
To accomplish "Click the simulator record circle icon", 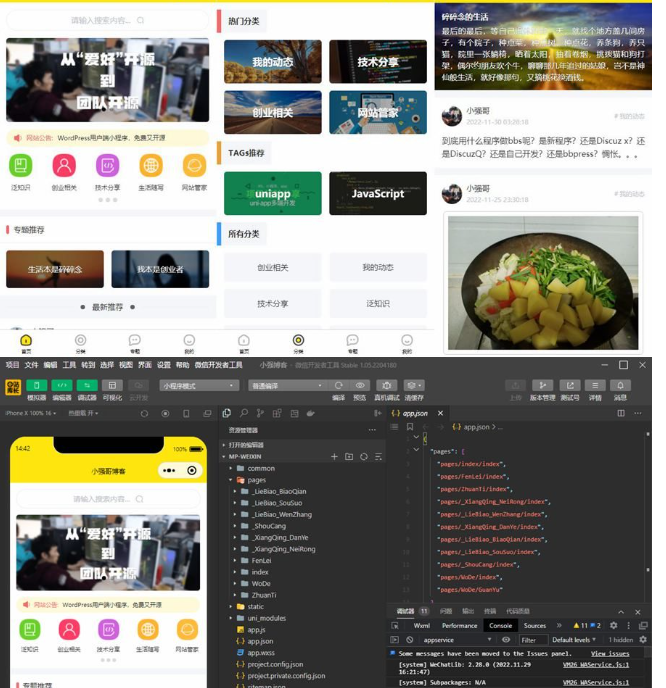I will [x=165, y=413].
